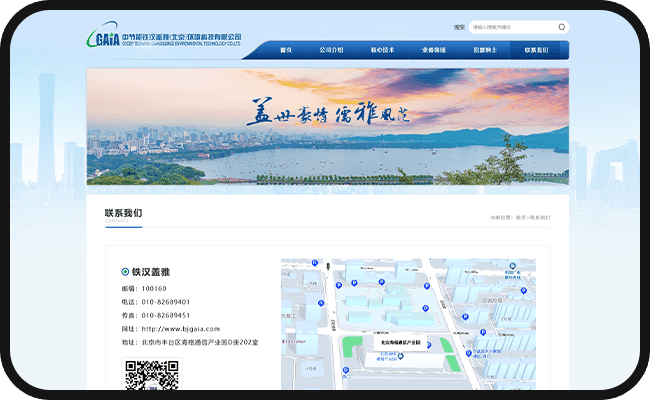The height and width of the screenshot is (400, 650).
Task: Click the QR code image
Action: coord(150,376)
